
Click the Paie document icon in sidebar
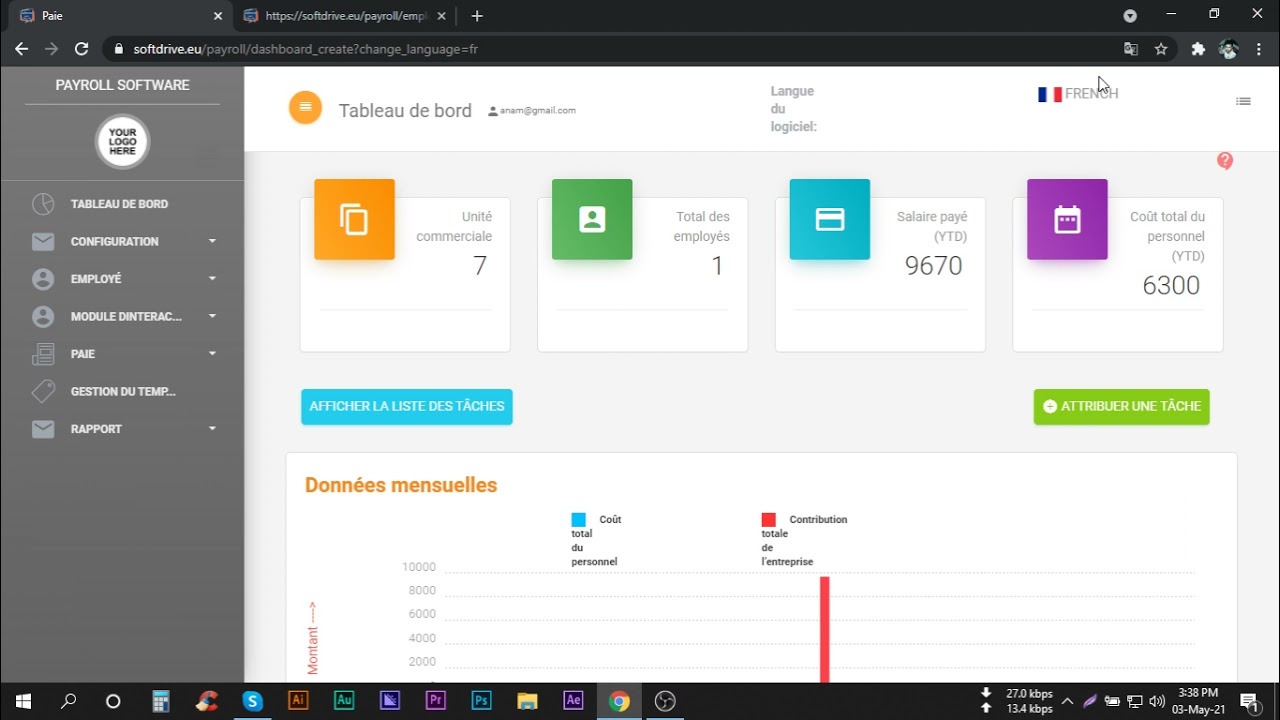(x=43, y=354)
